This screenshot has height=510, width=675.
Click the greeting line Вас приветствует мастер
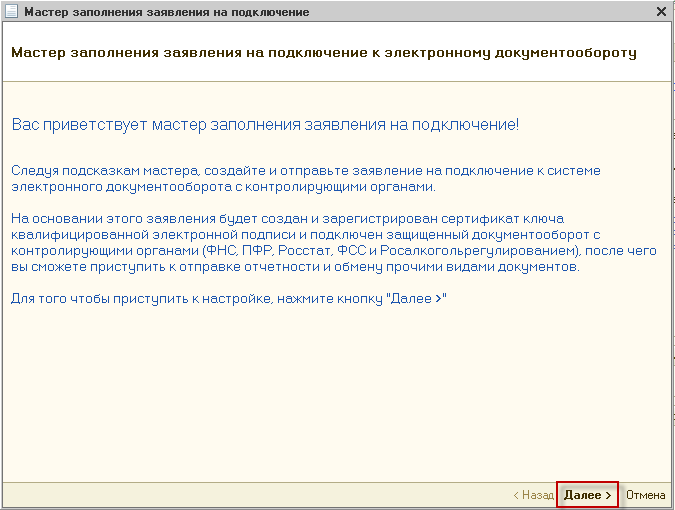point(265,125)
